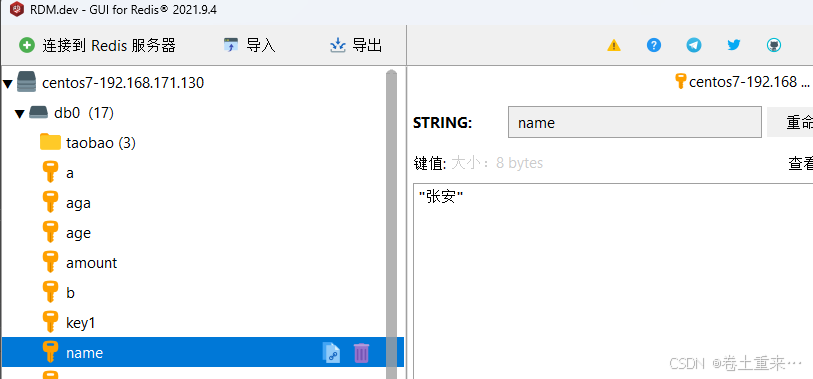Click the key tree vertical scrollbar
Image resolution: width=813 pixels, height=379 pixels.
pyautogui.click(x=391, y=224)
